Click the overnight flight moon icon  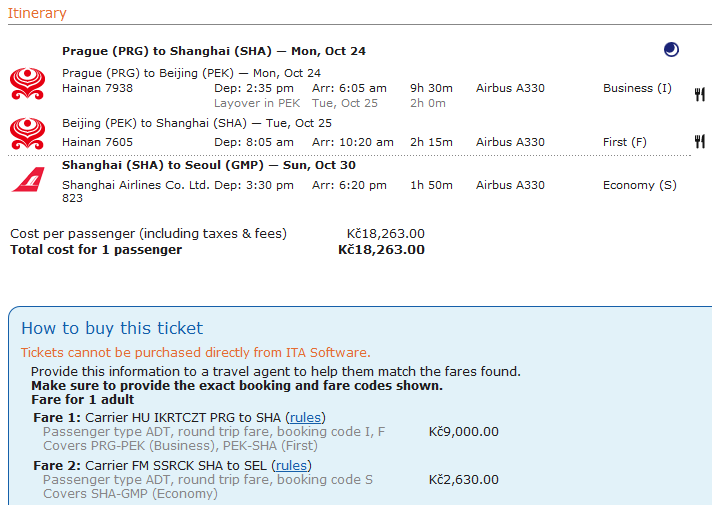[671, 50]
